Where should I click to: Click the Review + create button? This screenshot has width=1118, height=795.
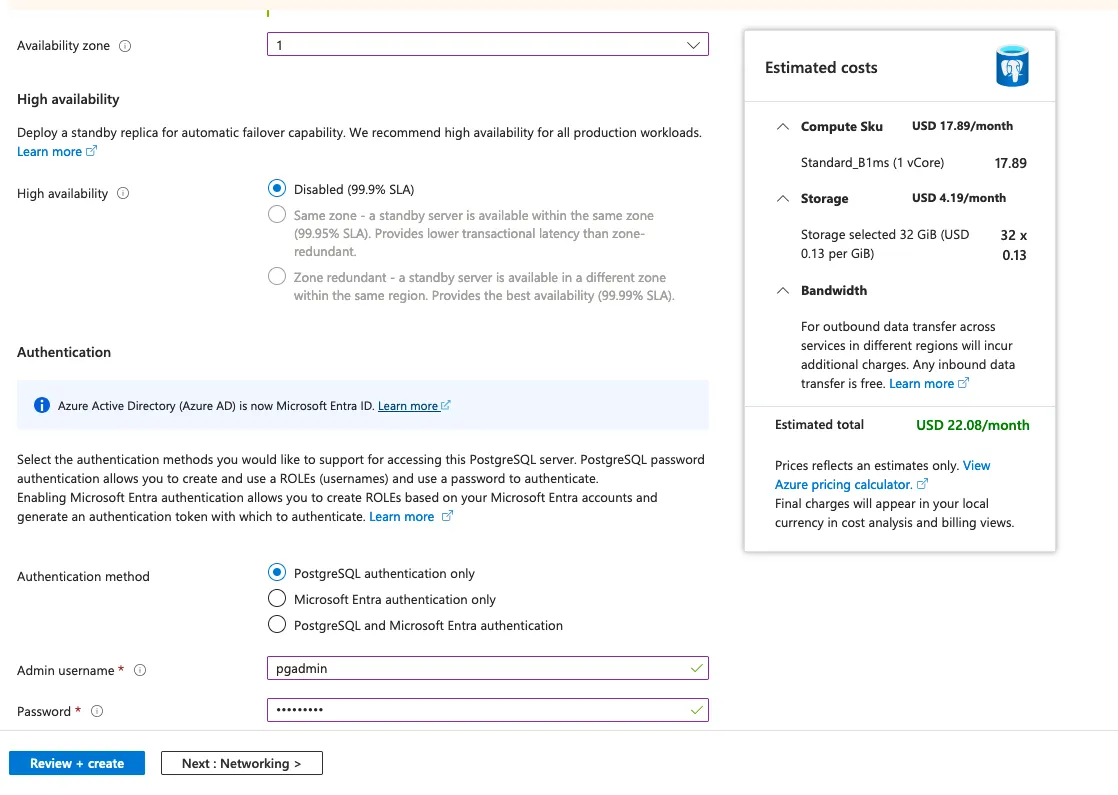[77, 763]
